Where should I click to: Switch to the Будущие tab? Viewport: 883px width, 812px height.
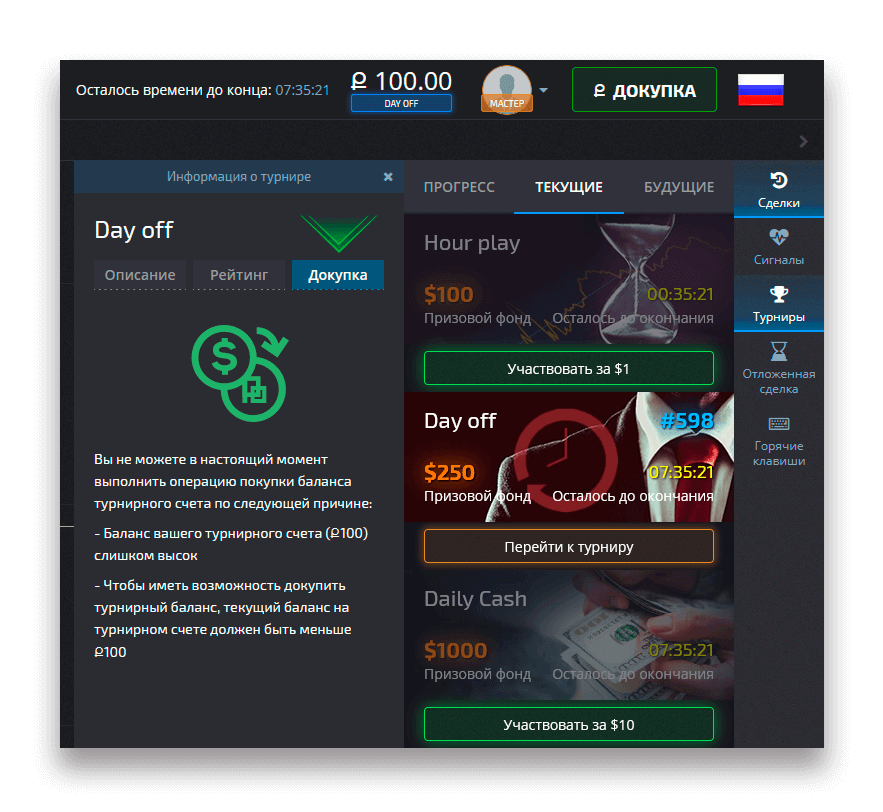point(679,187)
